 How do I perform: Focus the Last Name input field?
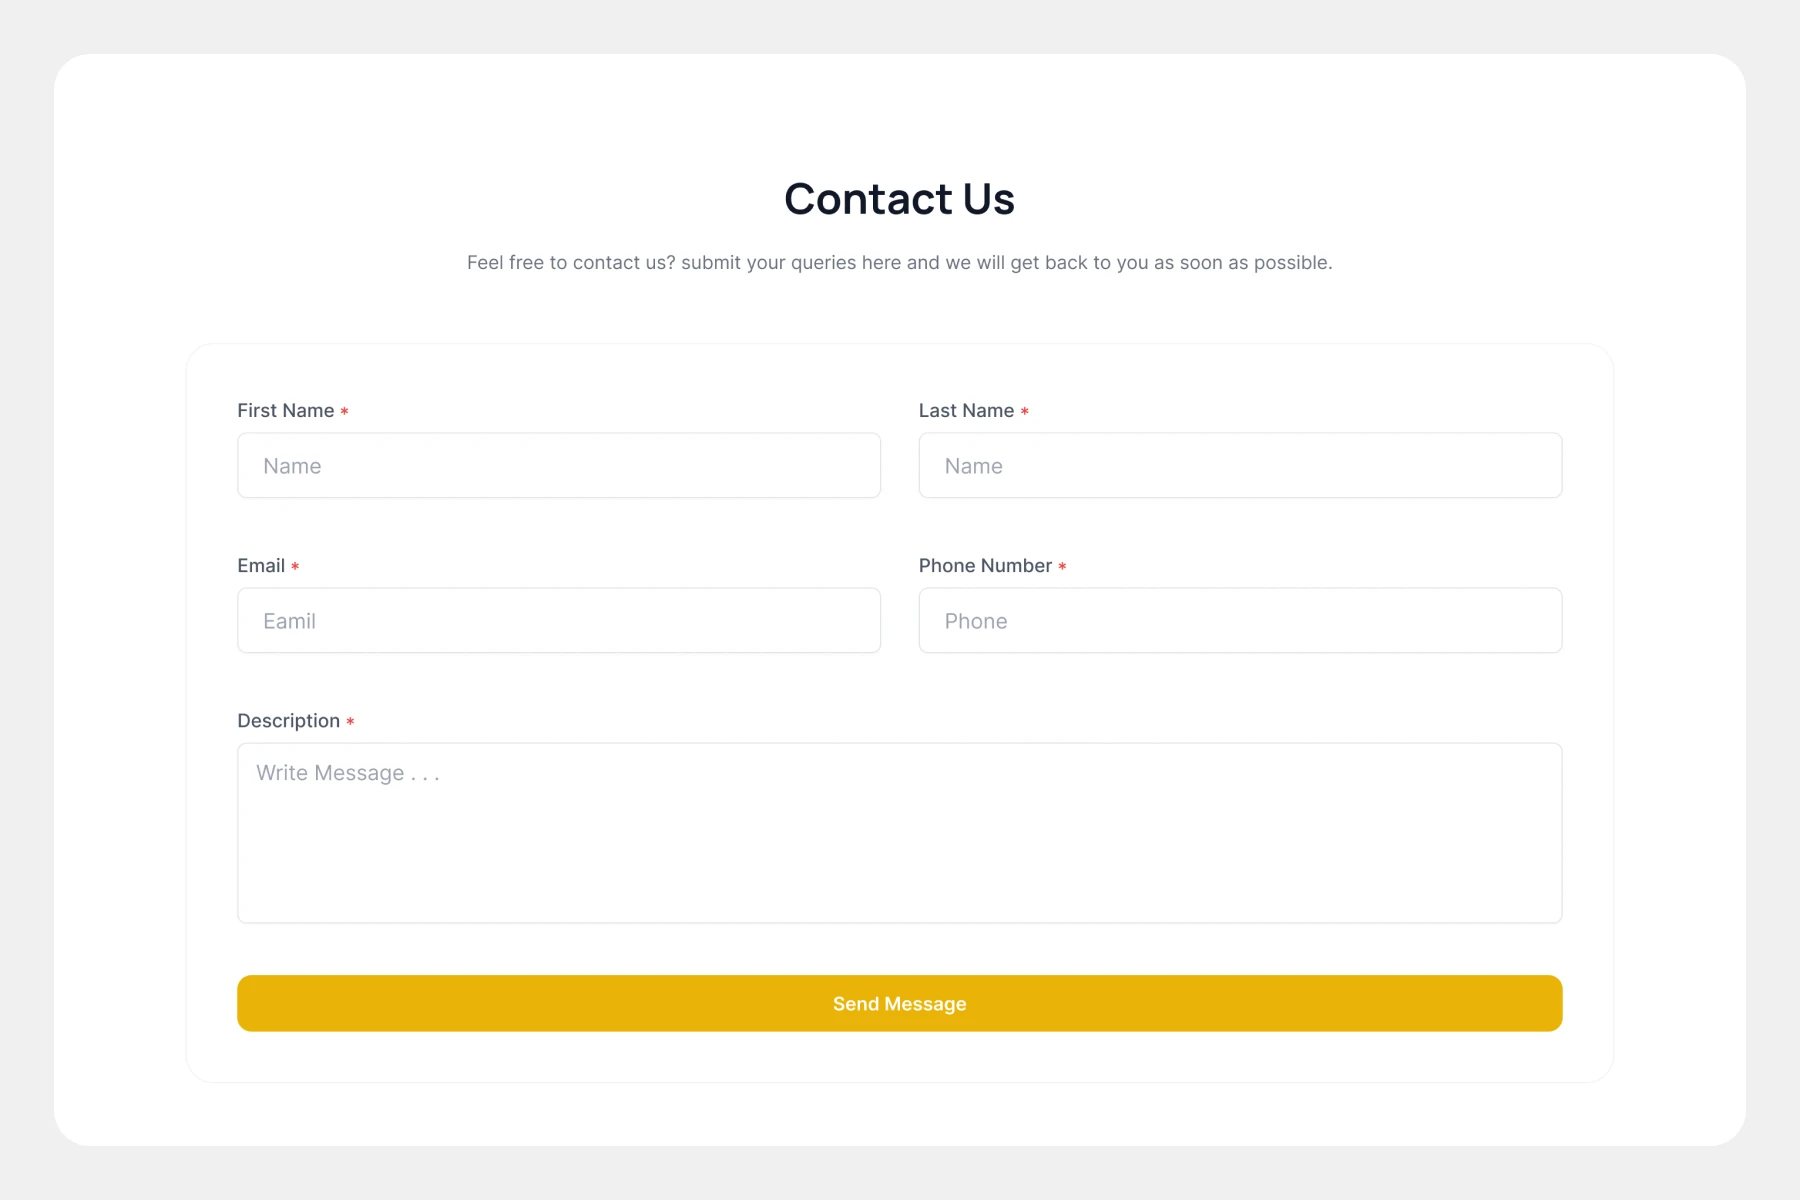1240,466
